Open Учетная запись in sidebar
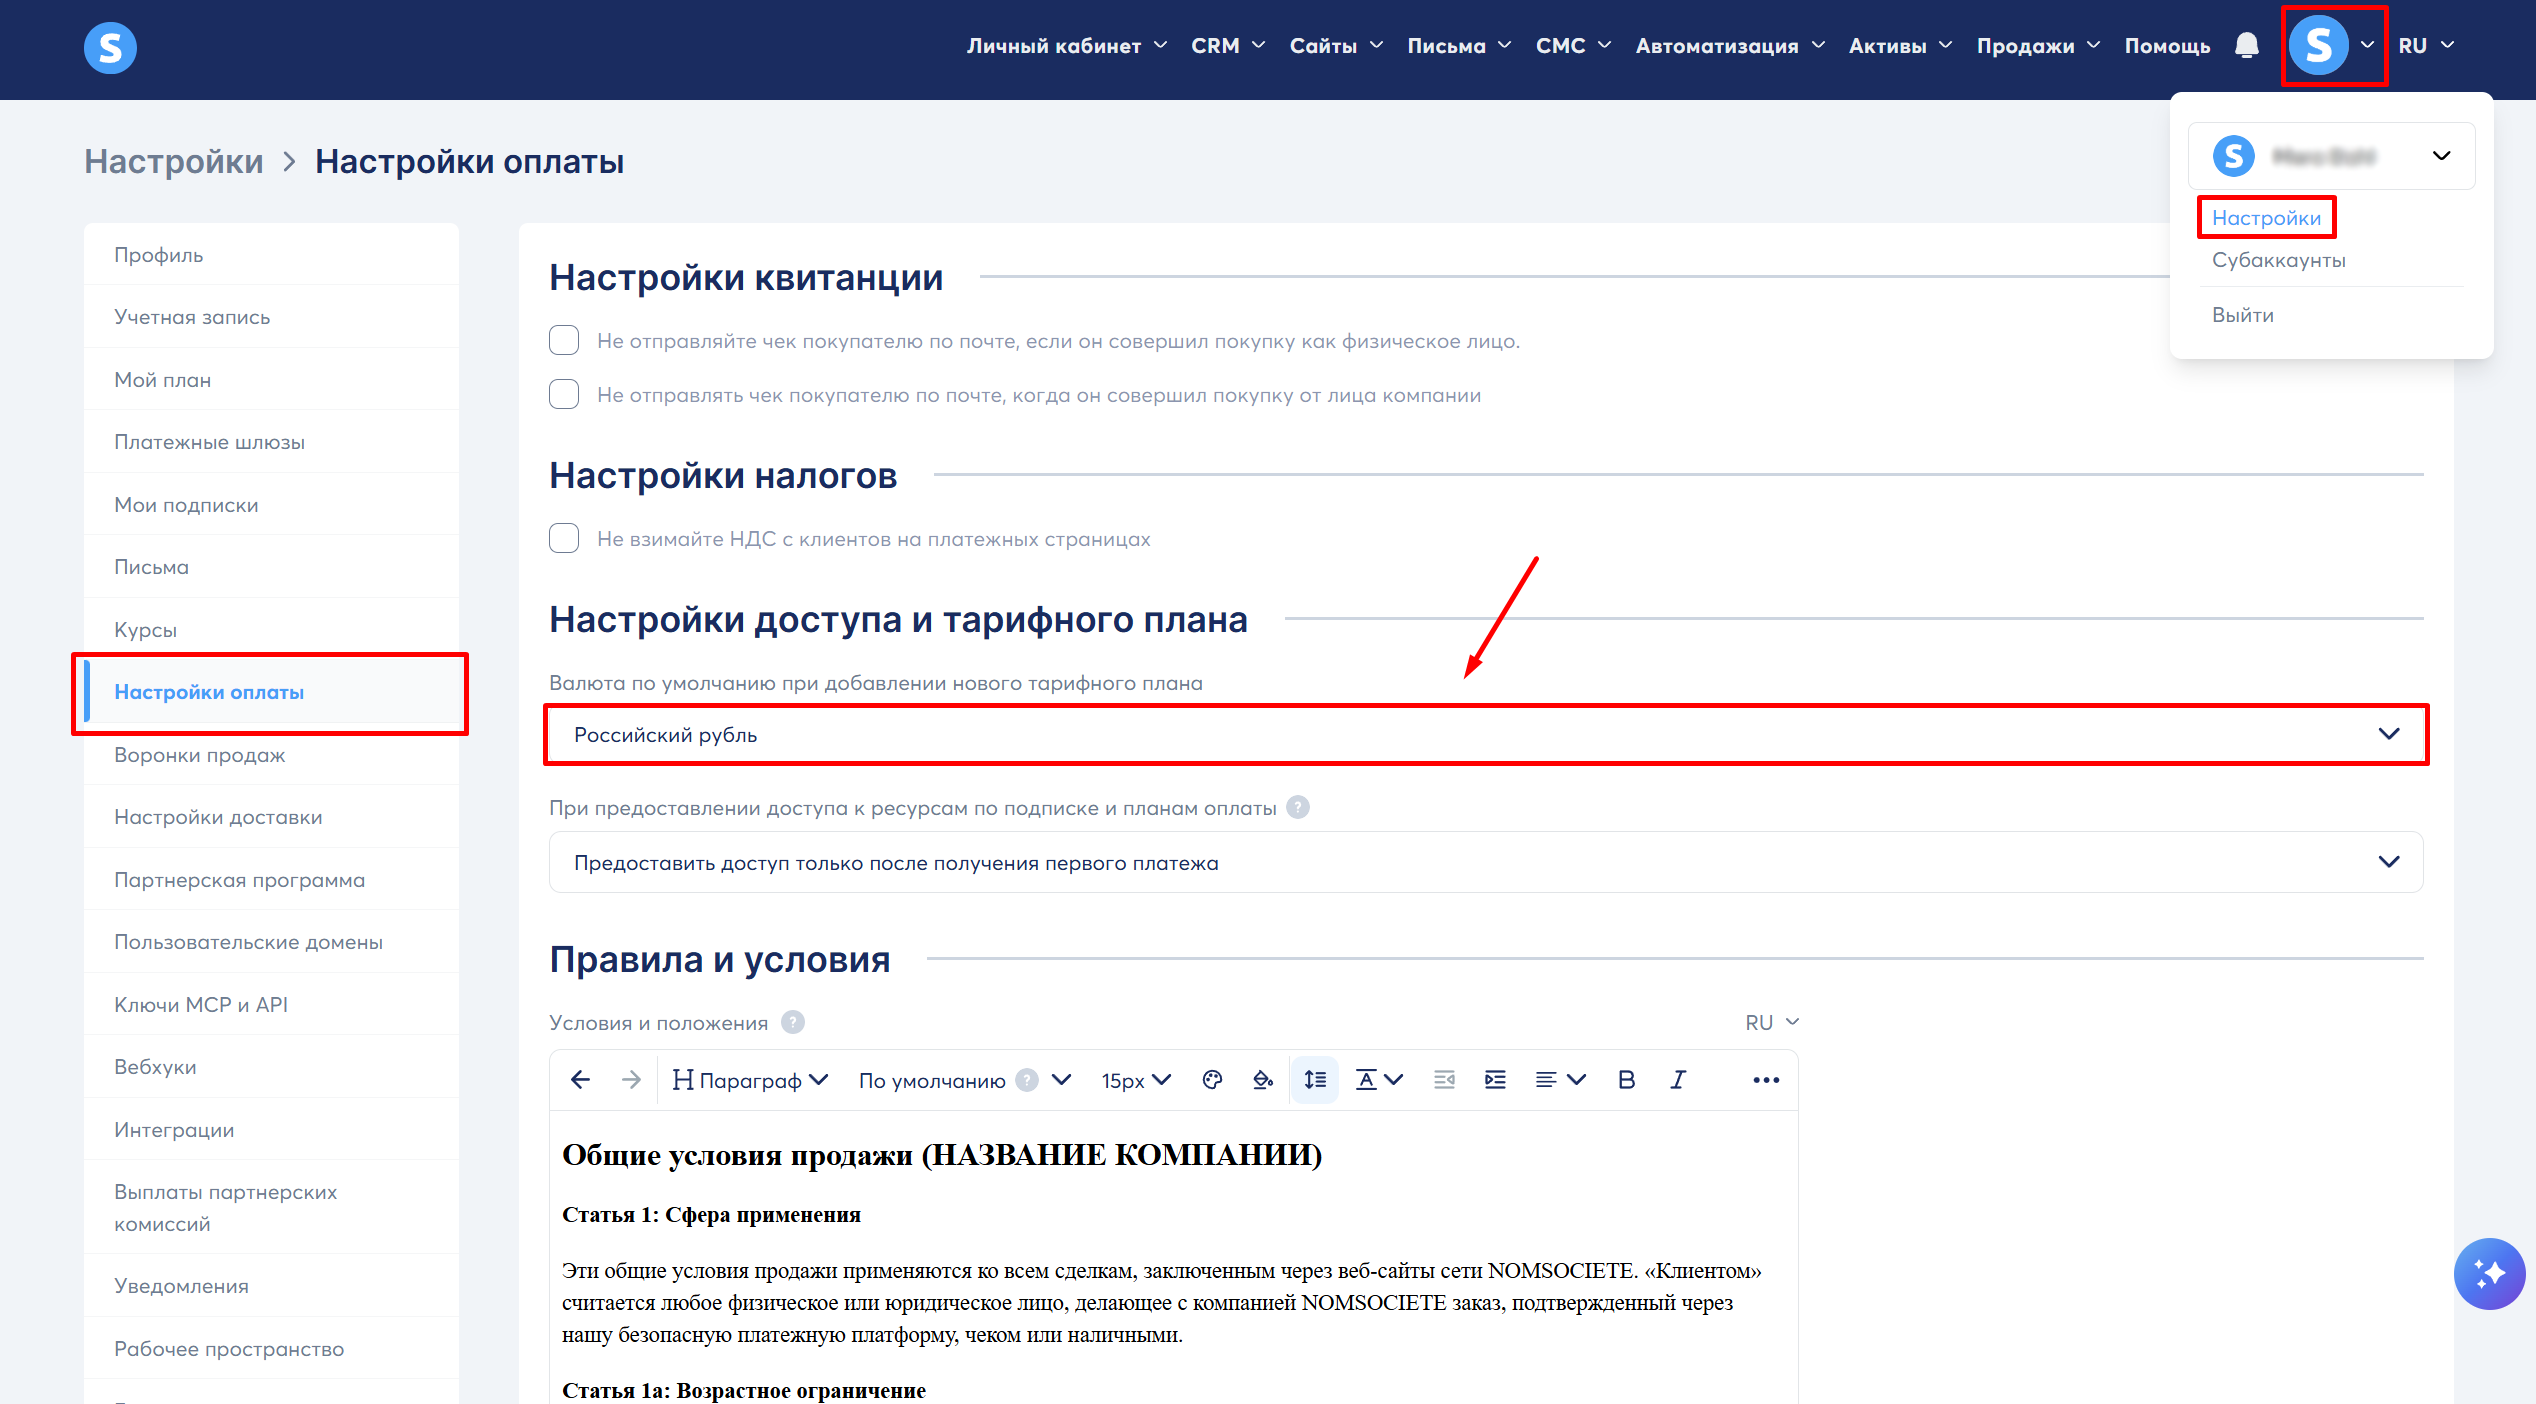This screenshot has width=2536, height=1404. (271, 317)
